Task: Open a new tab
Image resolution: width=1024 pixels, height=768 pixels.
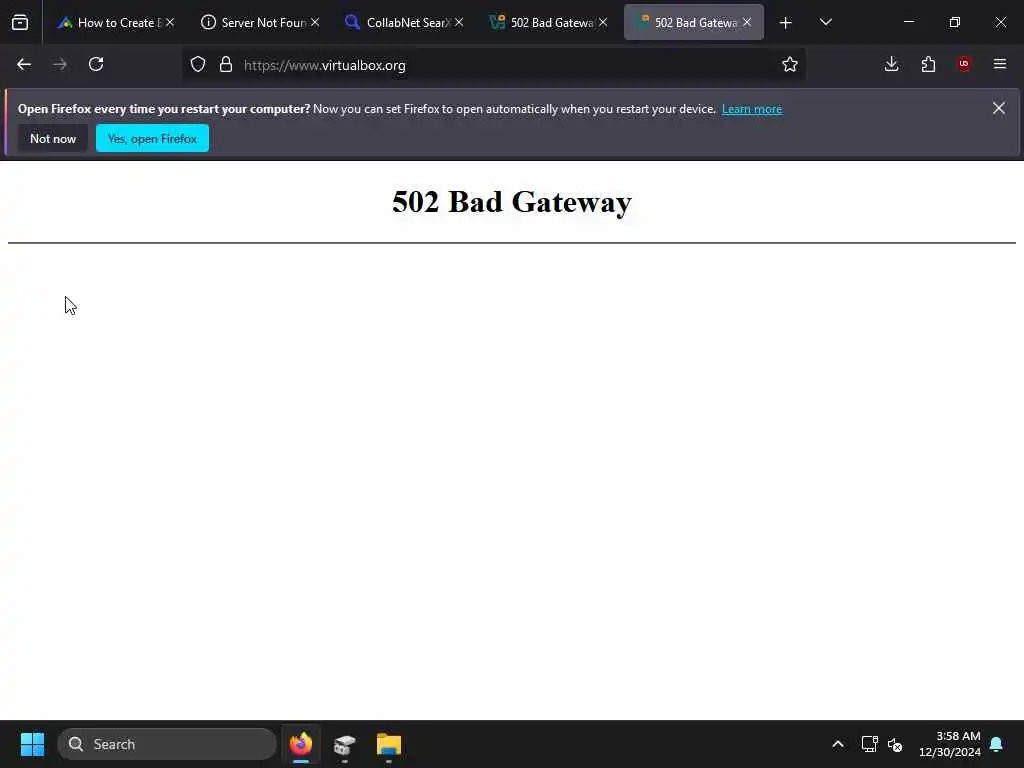Action: click(x=786, y=23)
